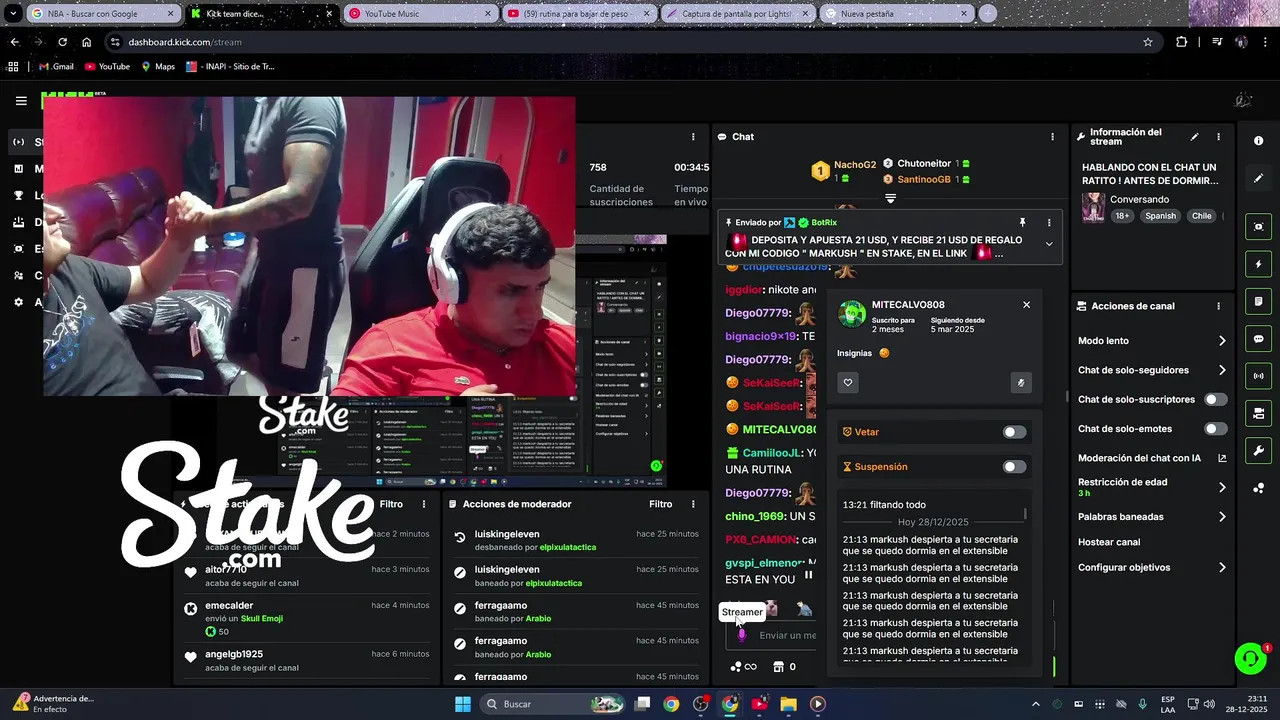Unpin the BotRix pinned message
This screenshot has height=720, width=1280.
(x=1022, y=222)
